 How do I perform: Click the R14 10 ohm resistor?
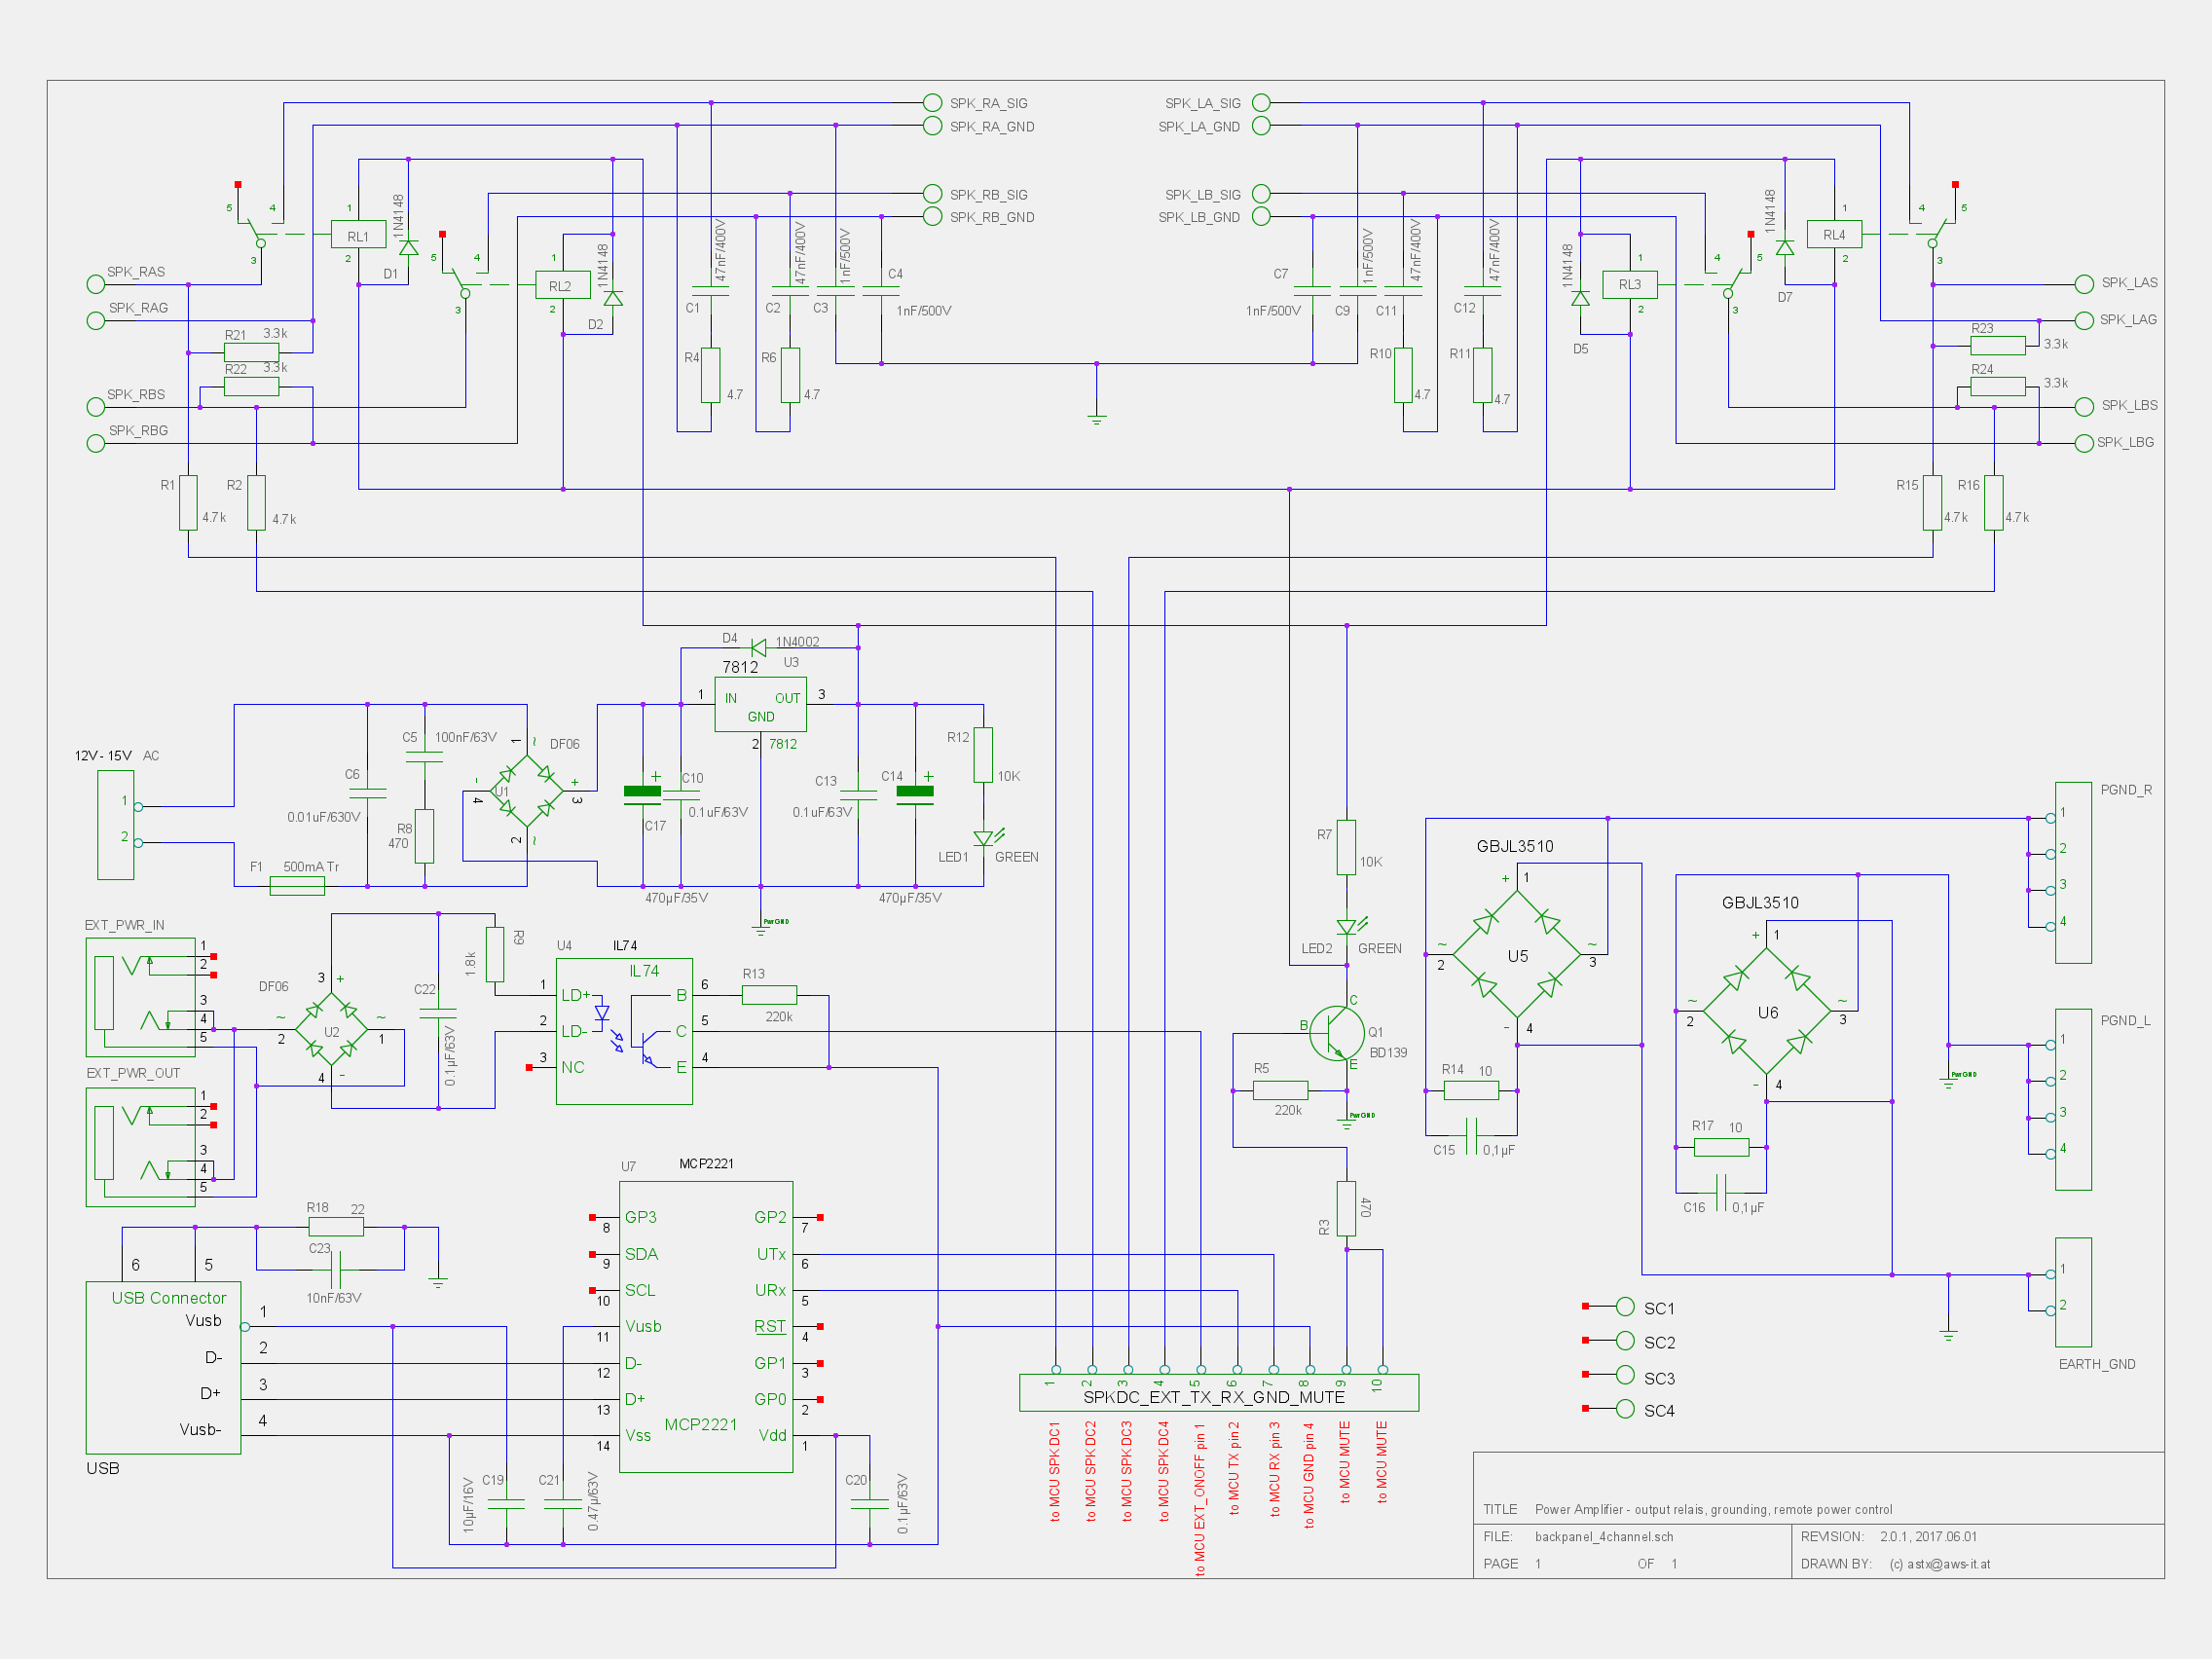coord(1471,1090)
